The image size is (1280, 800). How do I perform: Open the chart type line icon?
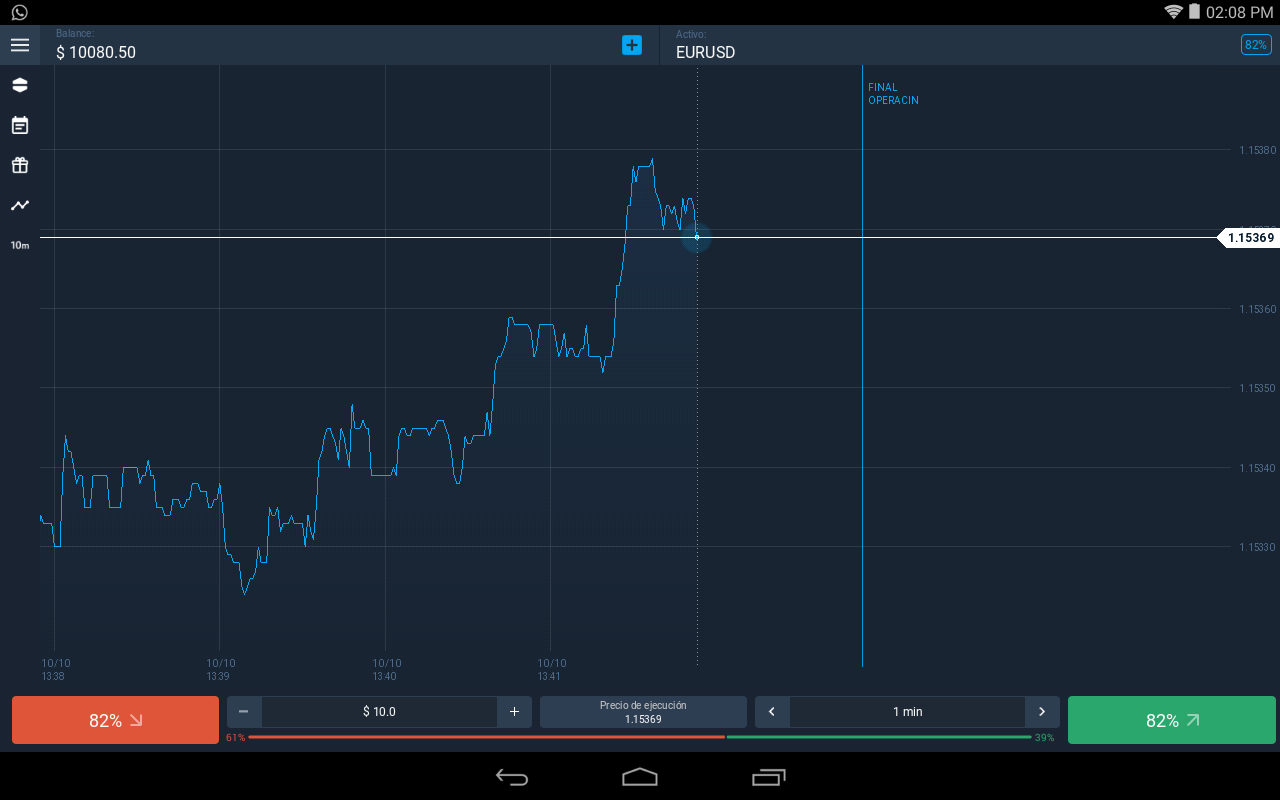tap(20, 205)
